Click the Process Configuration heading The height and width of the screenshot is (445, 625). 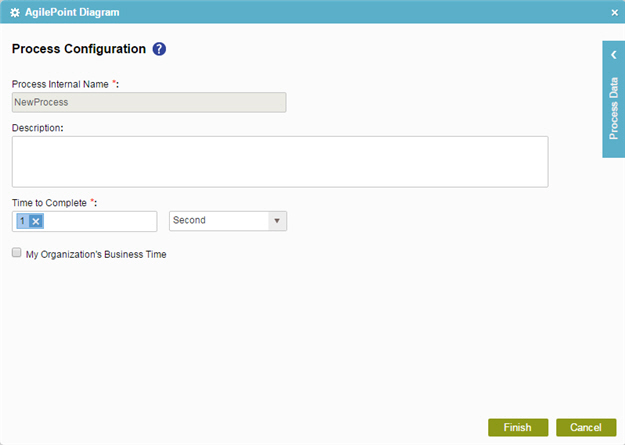tap(79, 49)
